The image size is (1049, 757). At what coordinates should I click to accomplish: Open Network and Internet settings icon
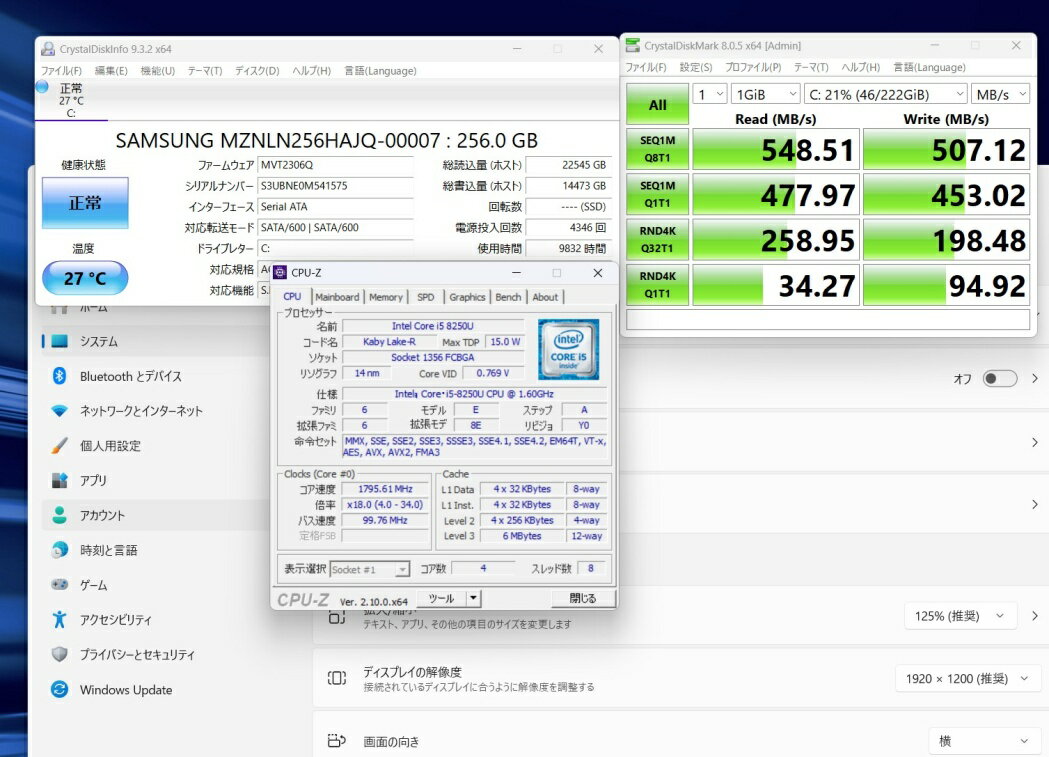[59, 411]
